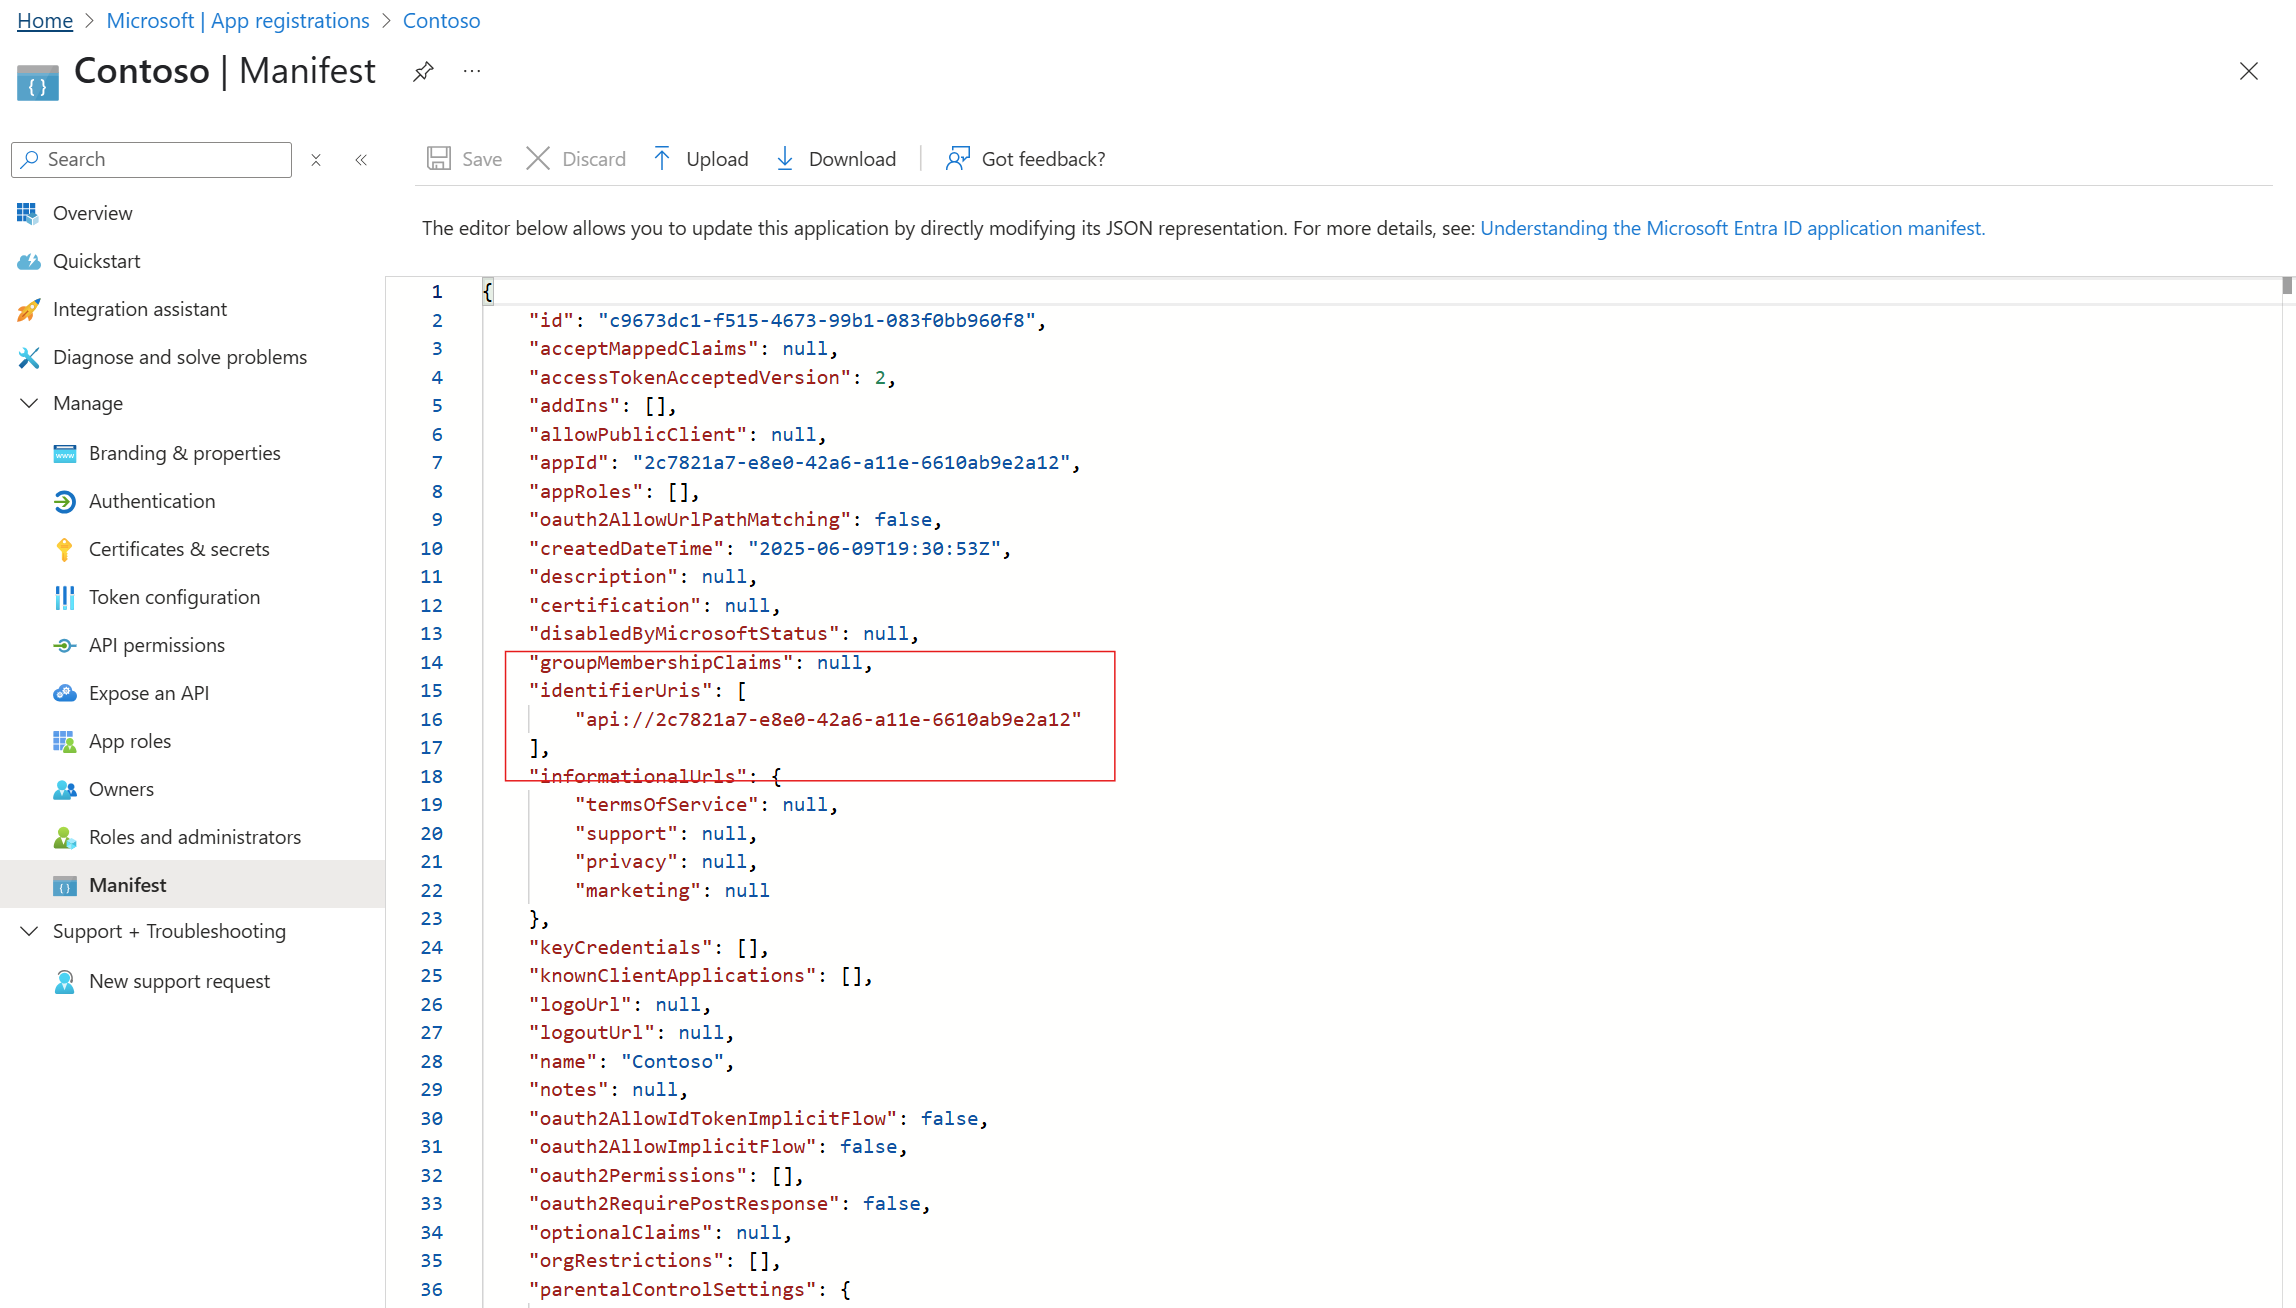Click the Upload arrow icon
2296x1308 pixels.
click(x=662, y=159)
